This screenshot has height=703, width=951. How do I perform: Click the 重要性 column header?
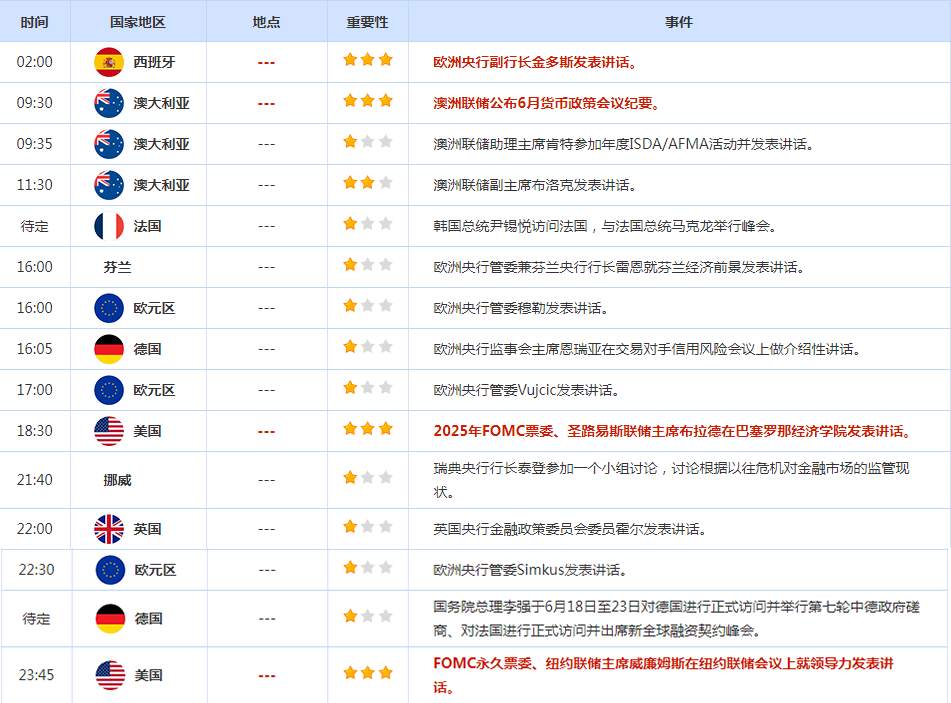coord(368,22)
